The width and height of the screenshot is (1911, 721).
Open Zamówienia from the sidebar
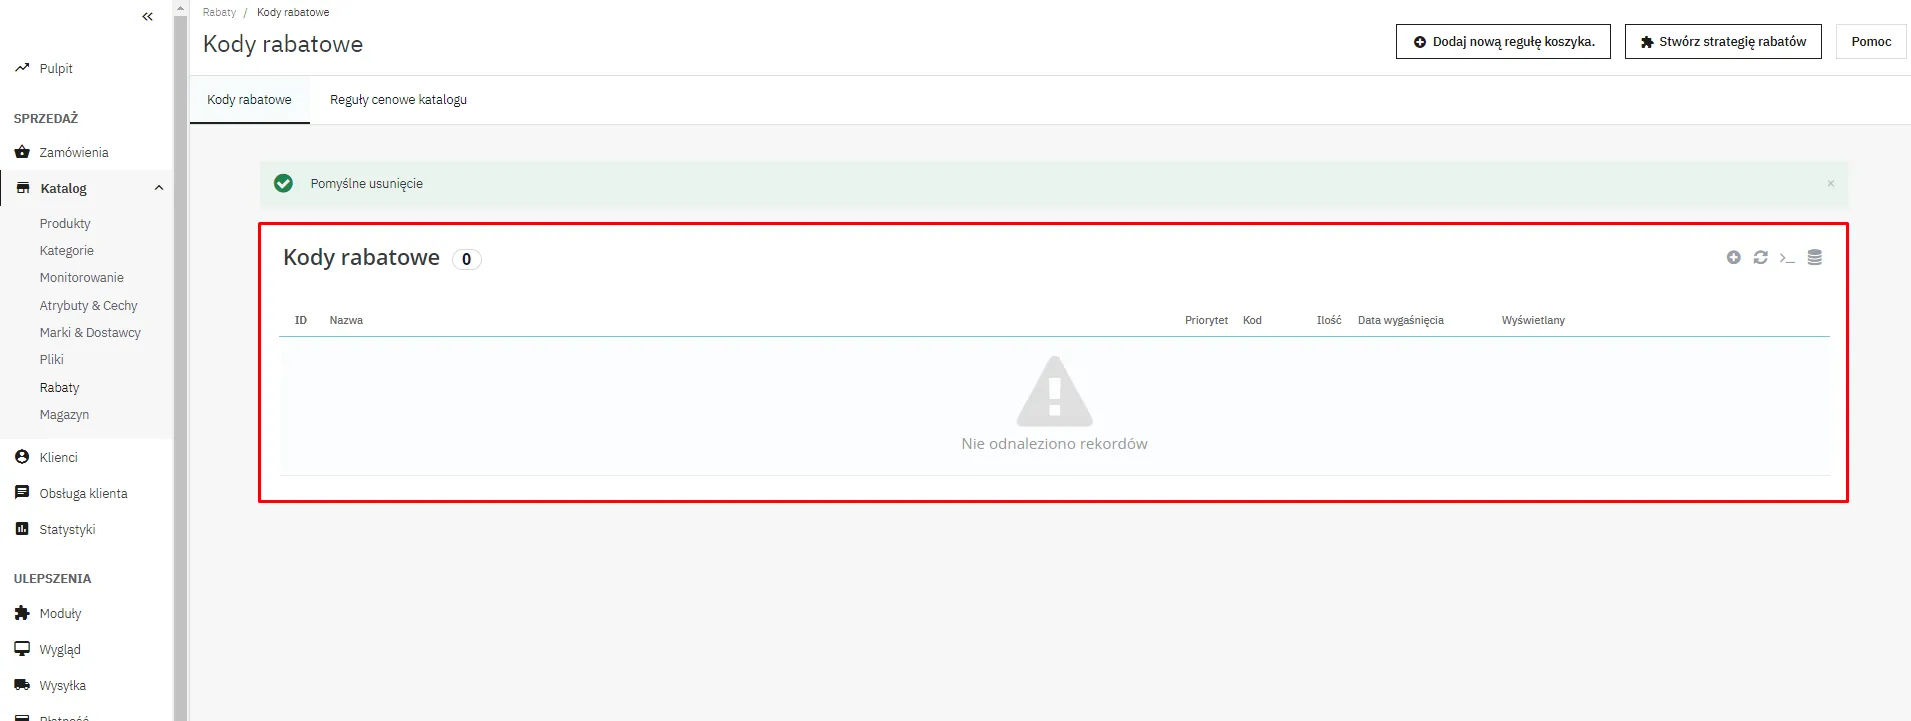tap(73, 153)
